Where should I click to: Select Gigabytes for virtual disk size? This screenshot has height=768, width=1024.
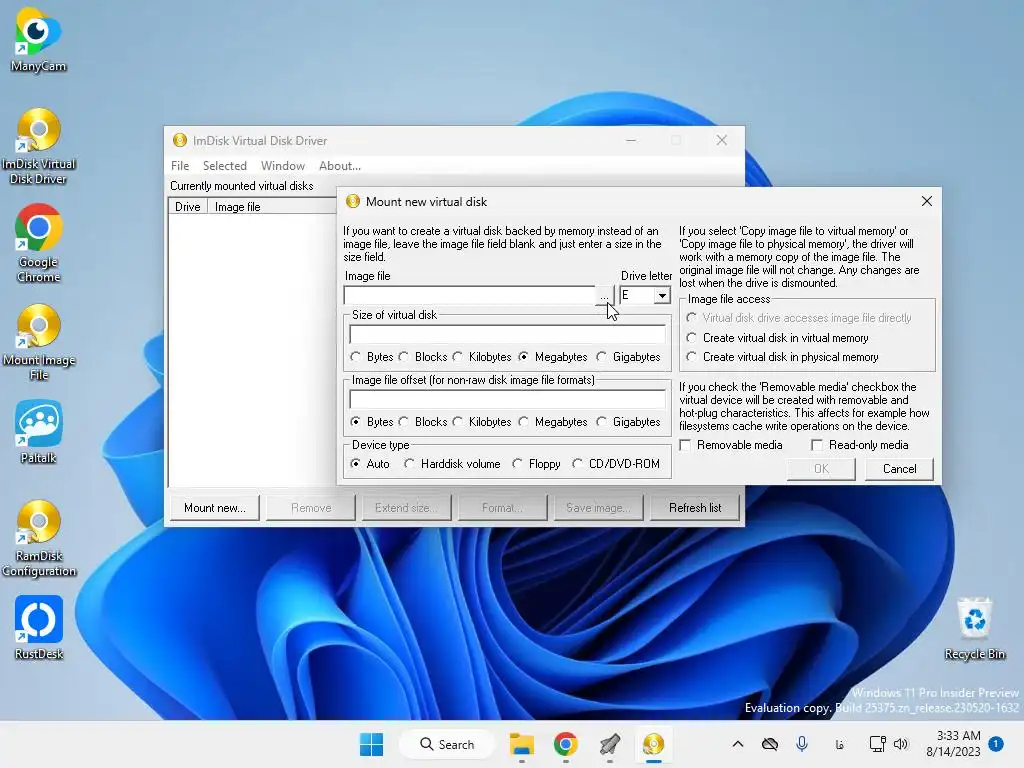(x=629, y=357)
